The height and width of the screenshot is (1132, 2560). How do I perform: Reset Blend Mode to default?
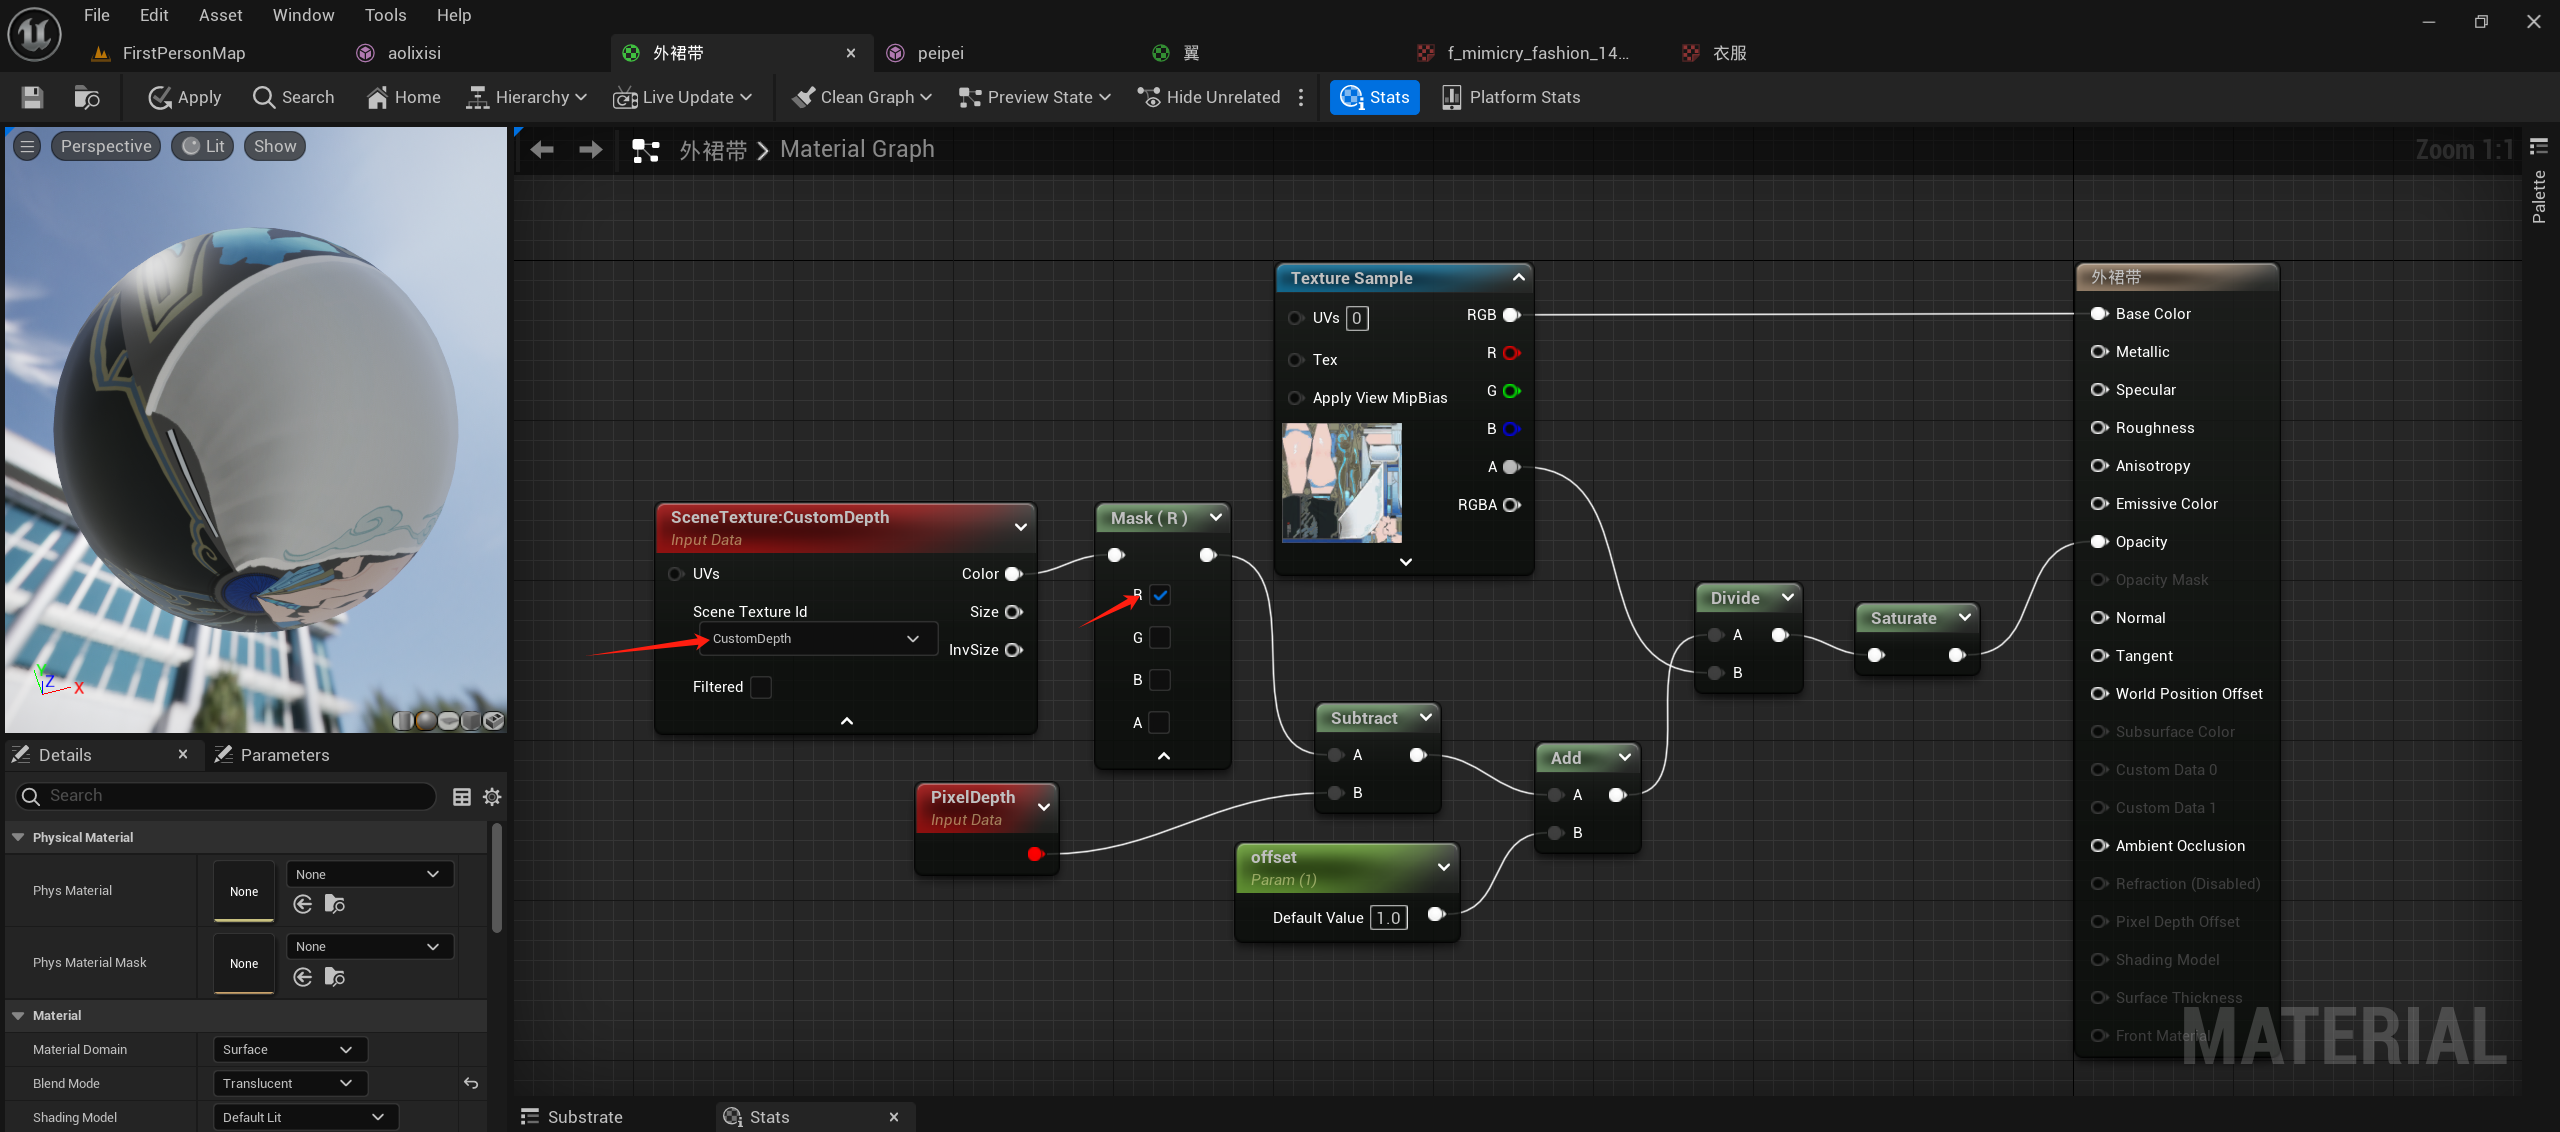471,1083
